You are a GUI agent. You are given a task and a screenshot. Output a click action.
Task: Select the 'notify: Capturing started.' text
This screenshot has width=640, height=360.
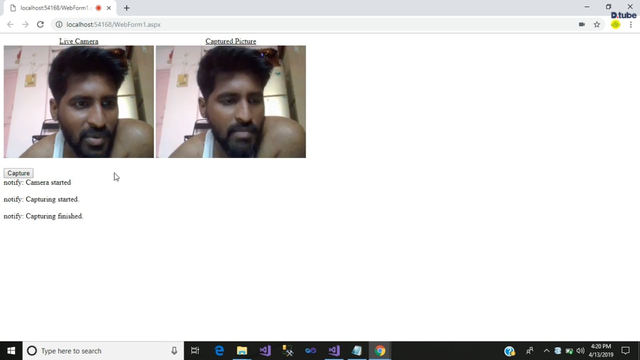pyautogui.click(x=41, y=199)
